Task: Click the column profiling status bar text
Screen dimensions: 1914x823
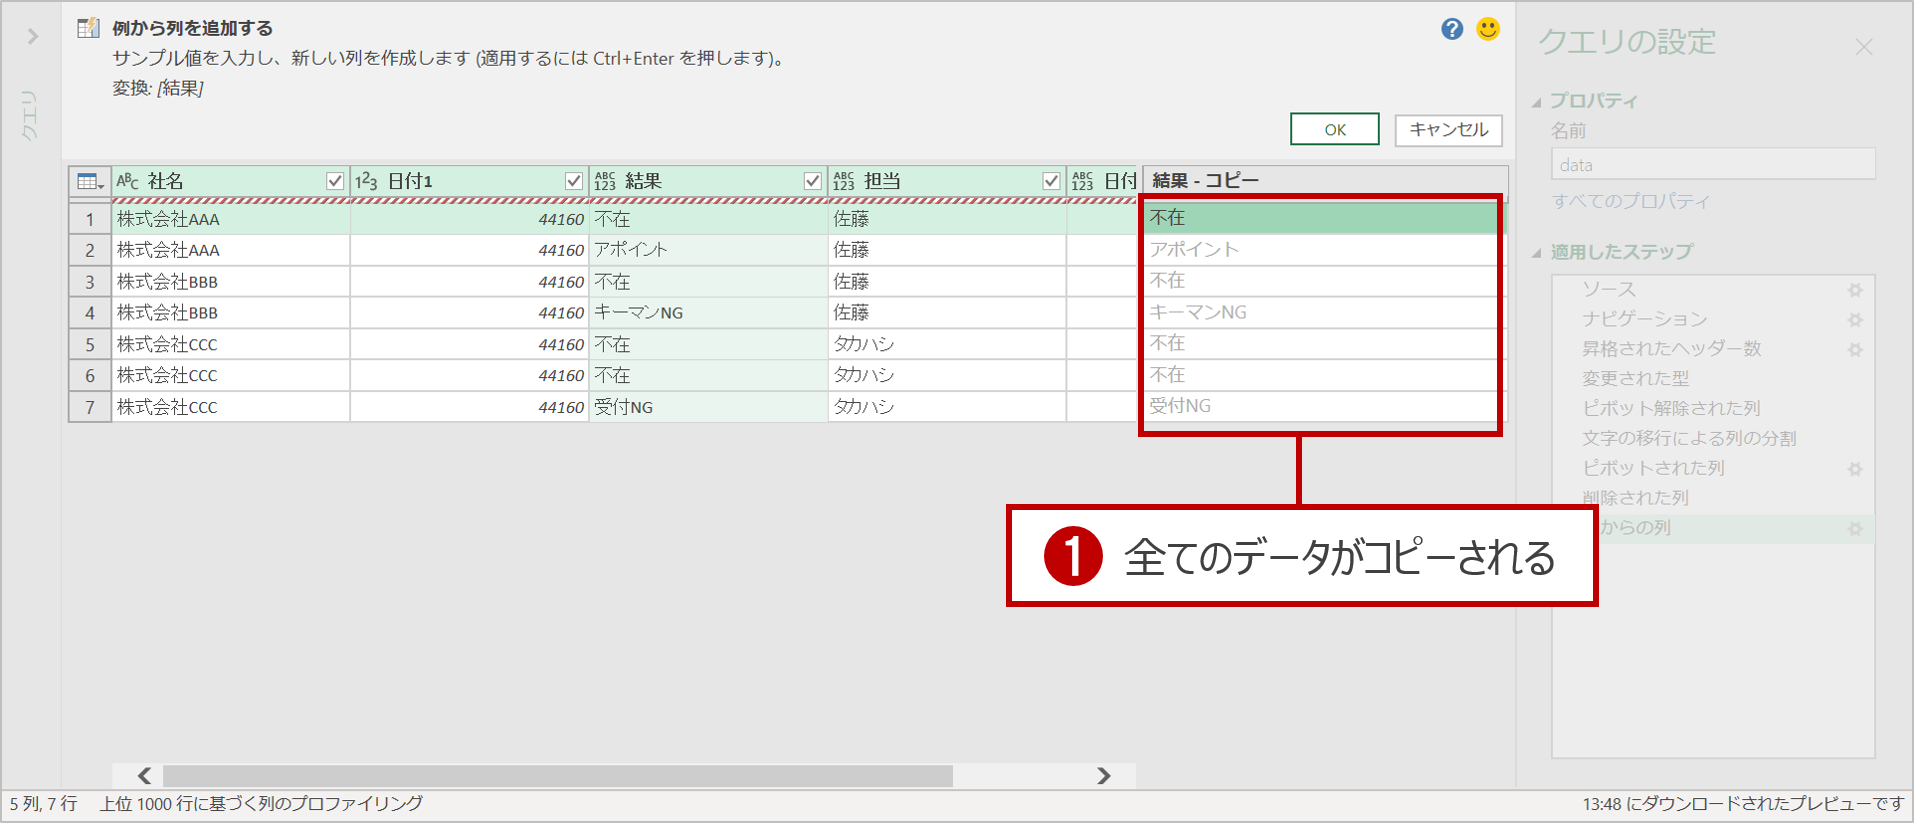Action: [261, 804]
